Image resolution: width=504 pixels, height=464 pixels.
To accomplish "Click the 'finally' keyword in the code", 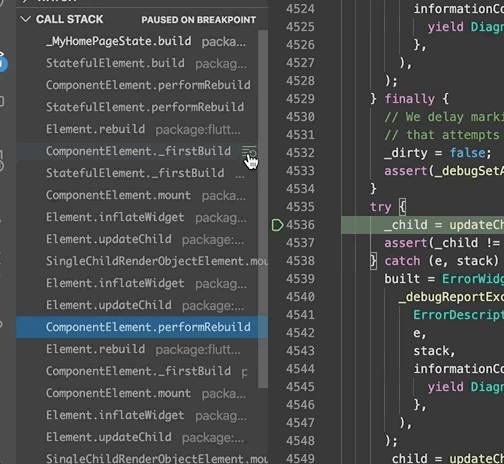I will (x=410, y=99).
